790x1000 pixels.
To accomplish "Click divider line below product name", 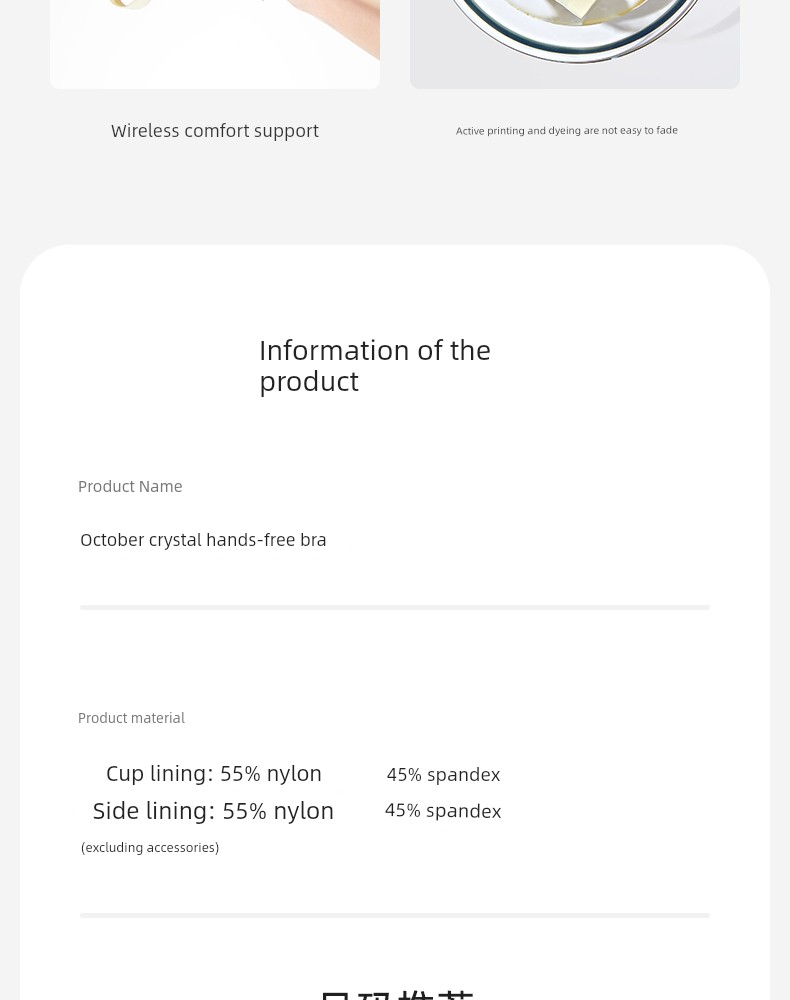I will (x=395, y=607).
